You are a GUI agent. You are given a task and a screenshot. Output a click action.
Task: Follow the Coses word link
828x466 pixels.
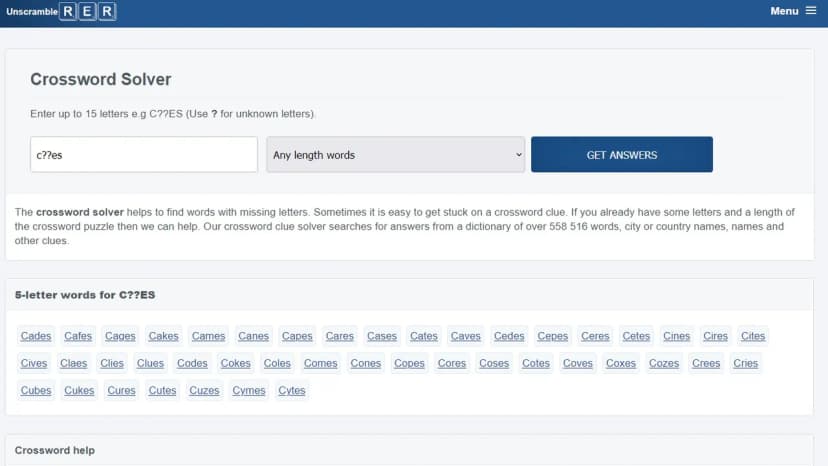494,364
